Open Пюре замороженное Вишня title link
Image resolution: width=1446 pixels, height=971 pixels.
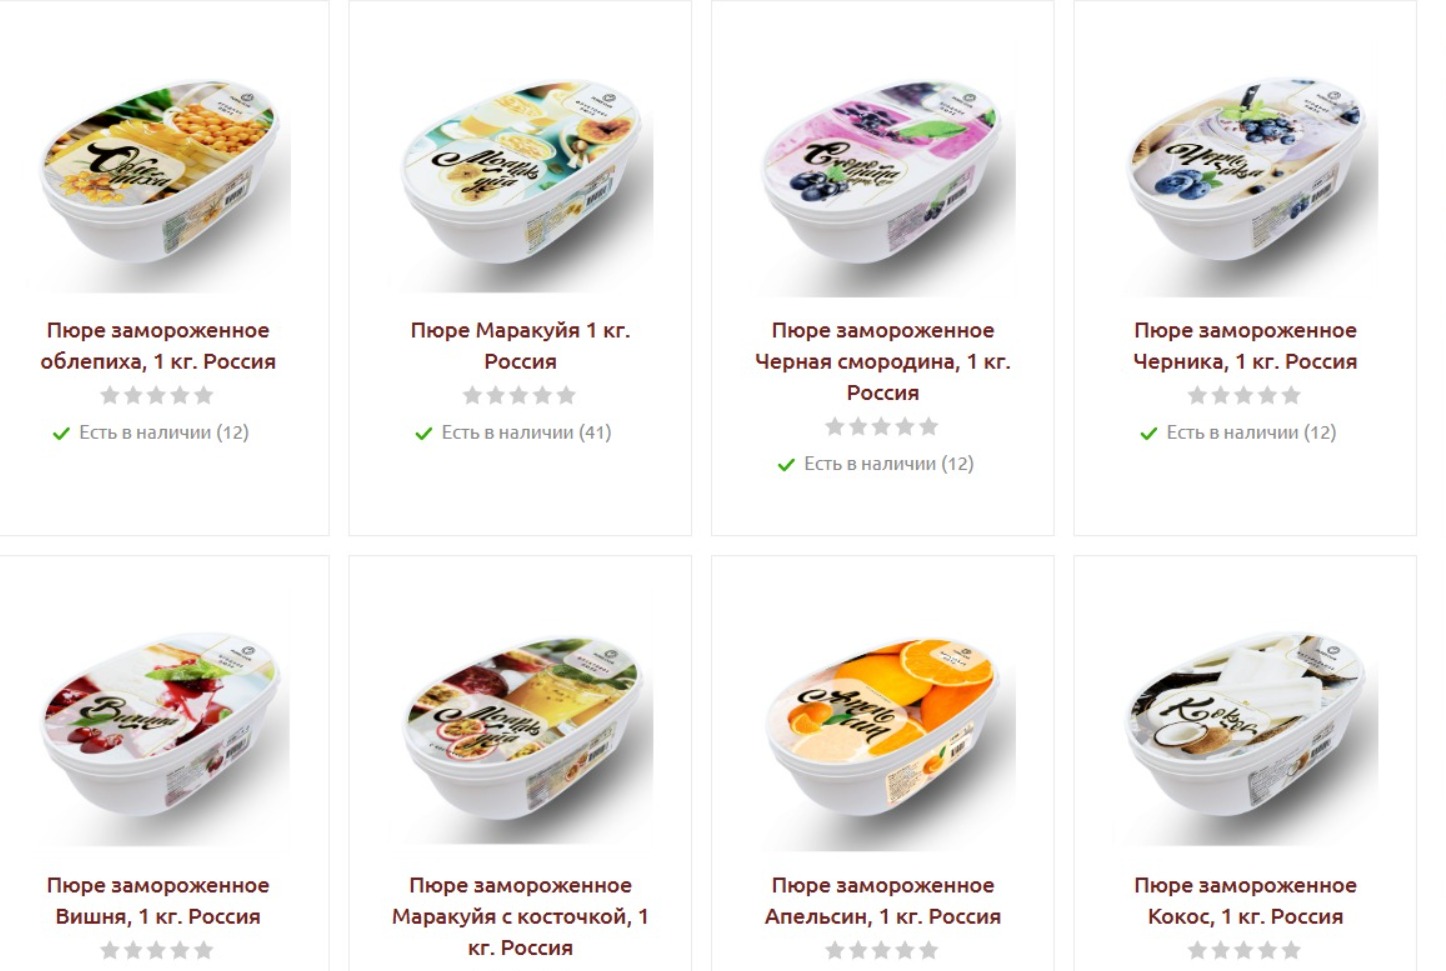(x=158, y=901)
